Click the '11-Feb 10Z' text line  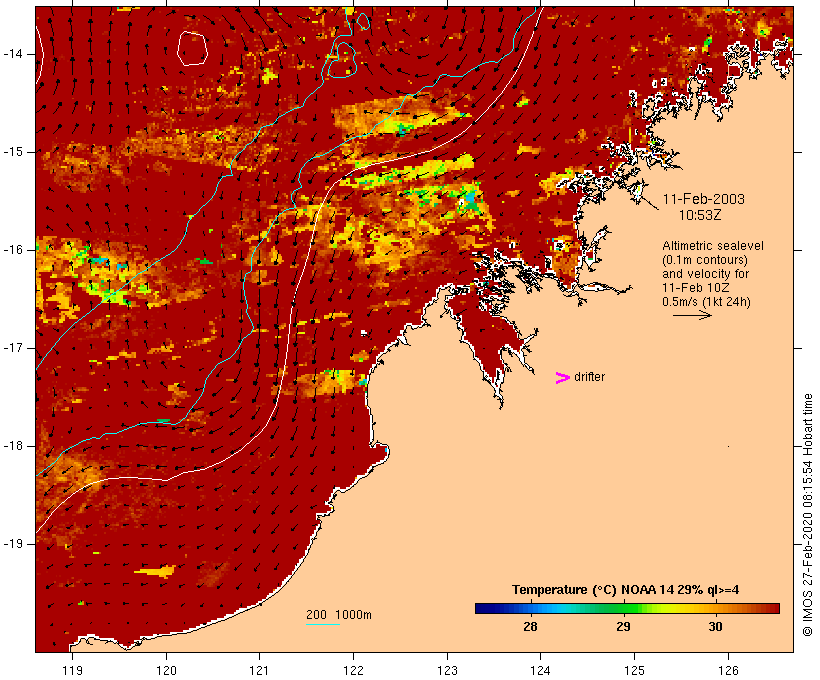[696, 288]
